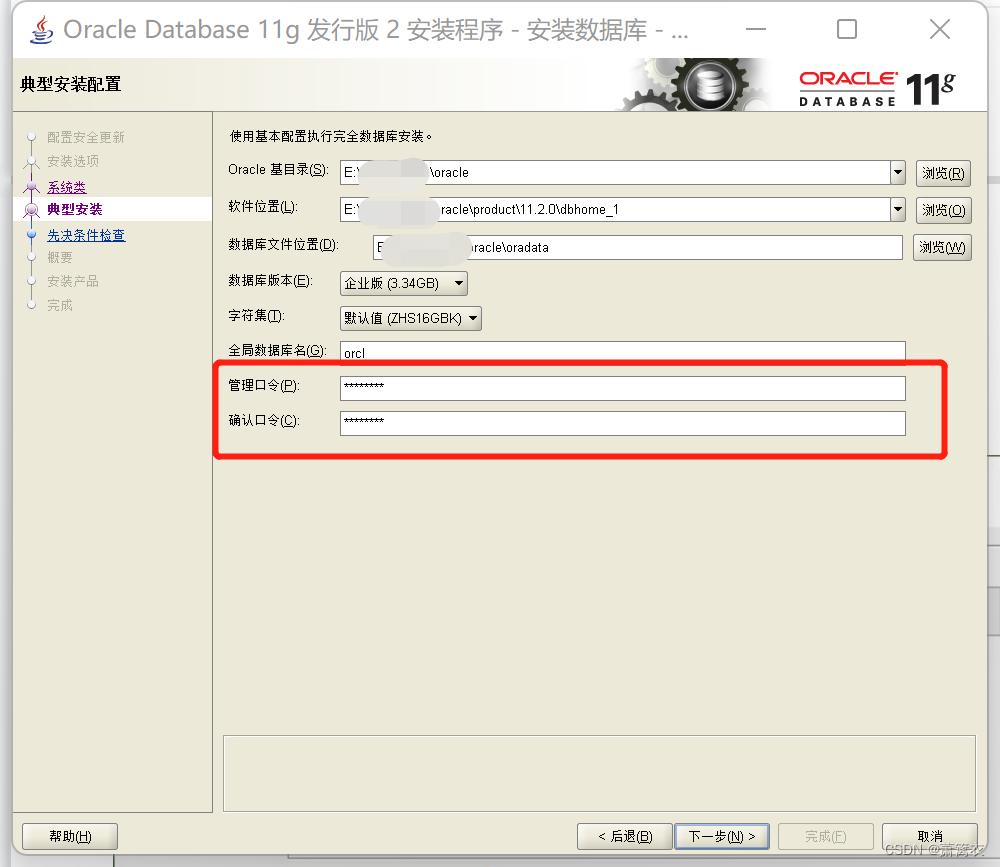Screen dimensions: 1000x867
Task: Go to 系统类 step in sidebar
Action: tap(66, 187)
